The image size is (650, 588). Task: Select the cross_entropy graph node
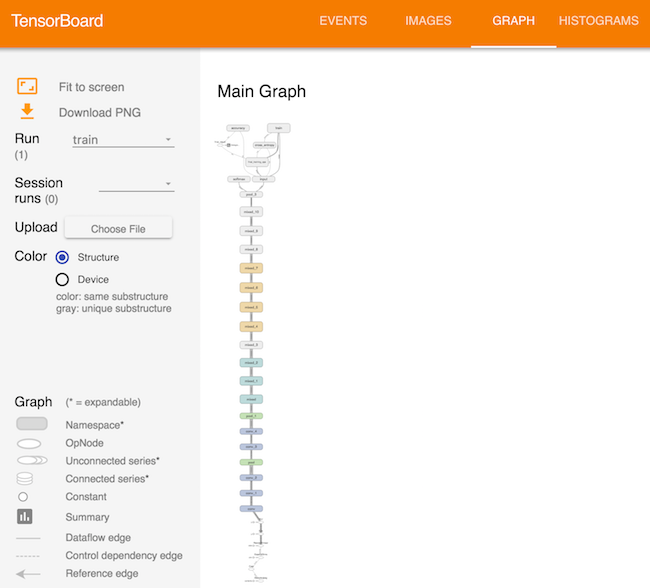click(264, 145)
